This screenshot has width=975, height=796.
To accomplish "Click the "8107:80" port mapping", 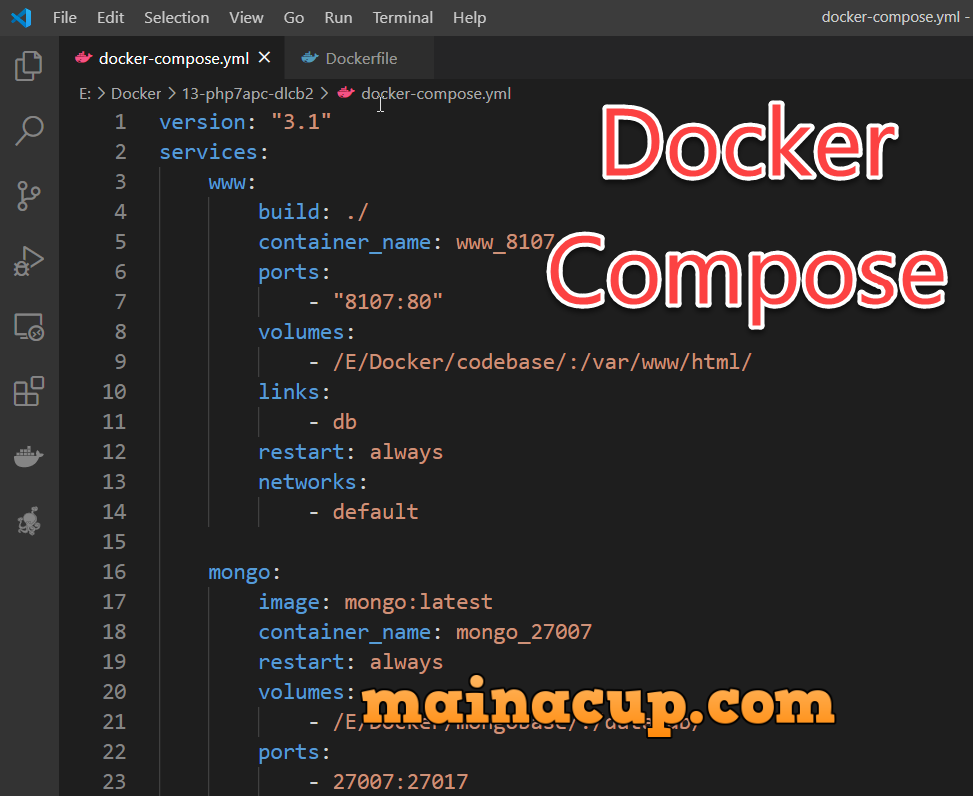I will tap(387, 302).
